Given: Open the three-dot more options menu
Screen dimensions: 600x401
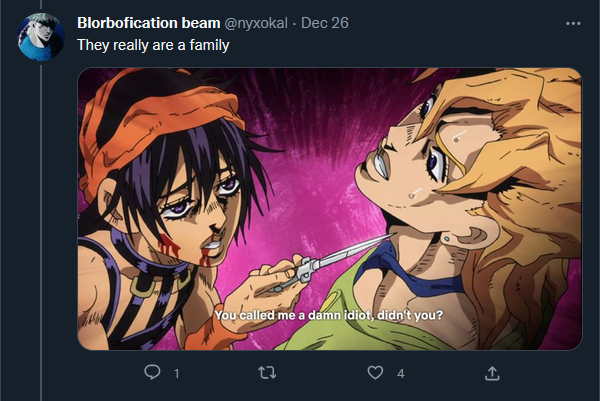Looking at the screenshot, I should [x=573, y=23].
